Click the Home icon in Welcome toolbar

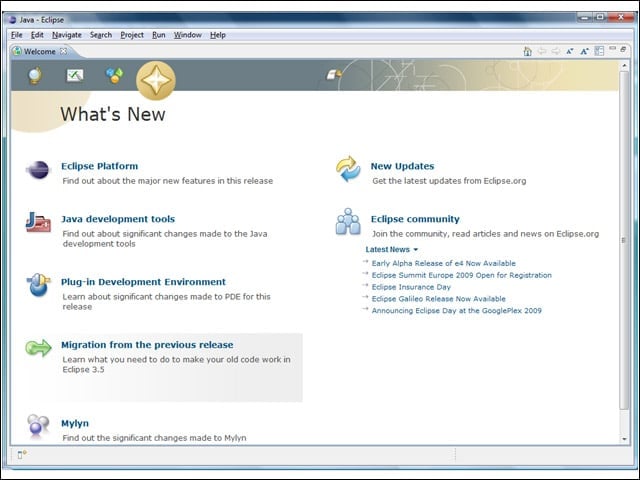(527, 51)
